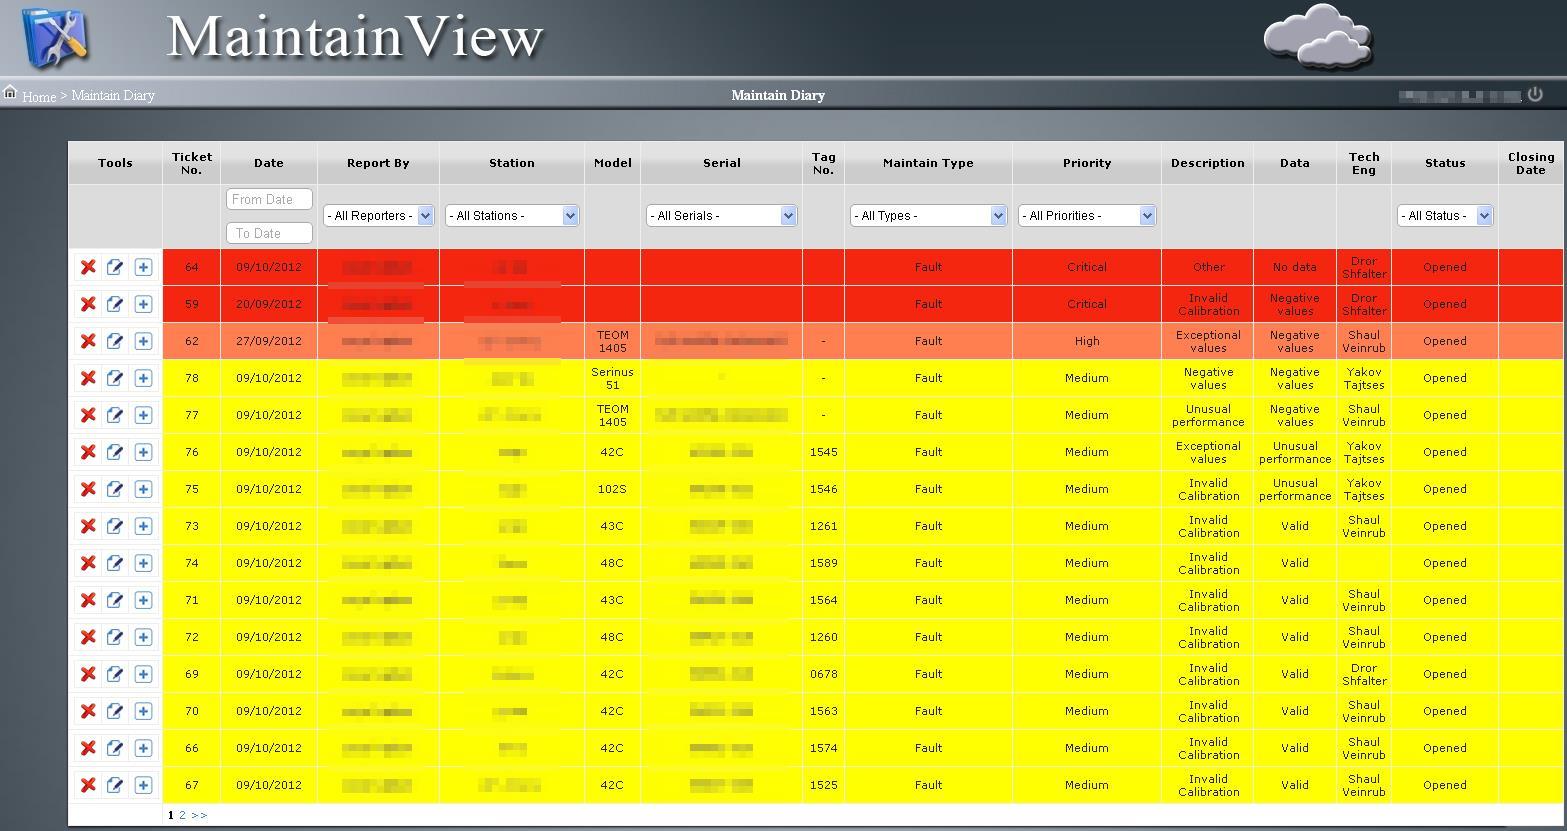Image resolution: width=1567 pixels, height=831 pixels.
Task: Expand the All Status filter dropdown
Action: [x=1444, y=215]
